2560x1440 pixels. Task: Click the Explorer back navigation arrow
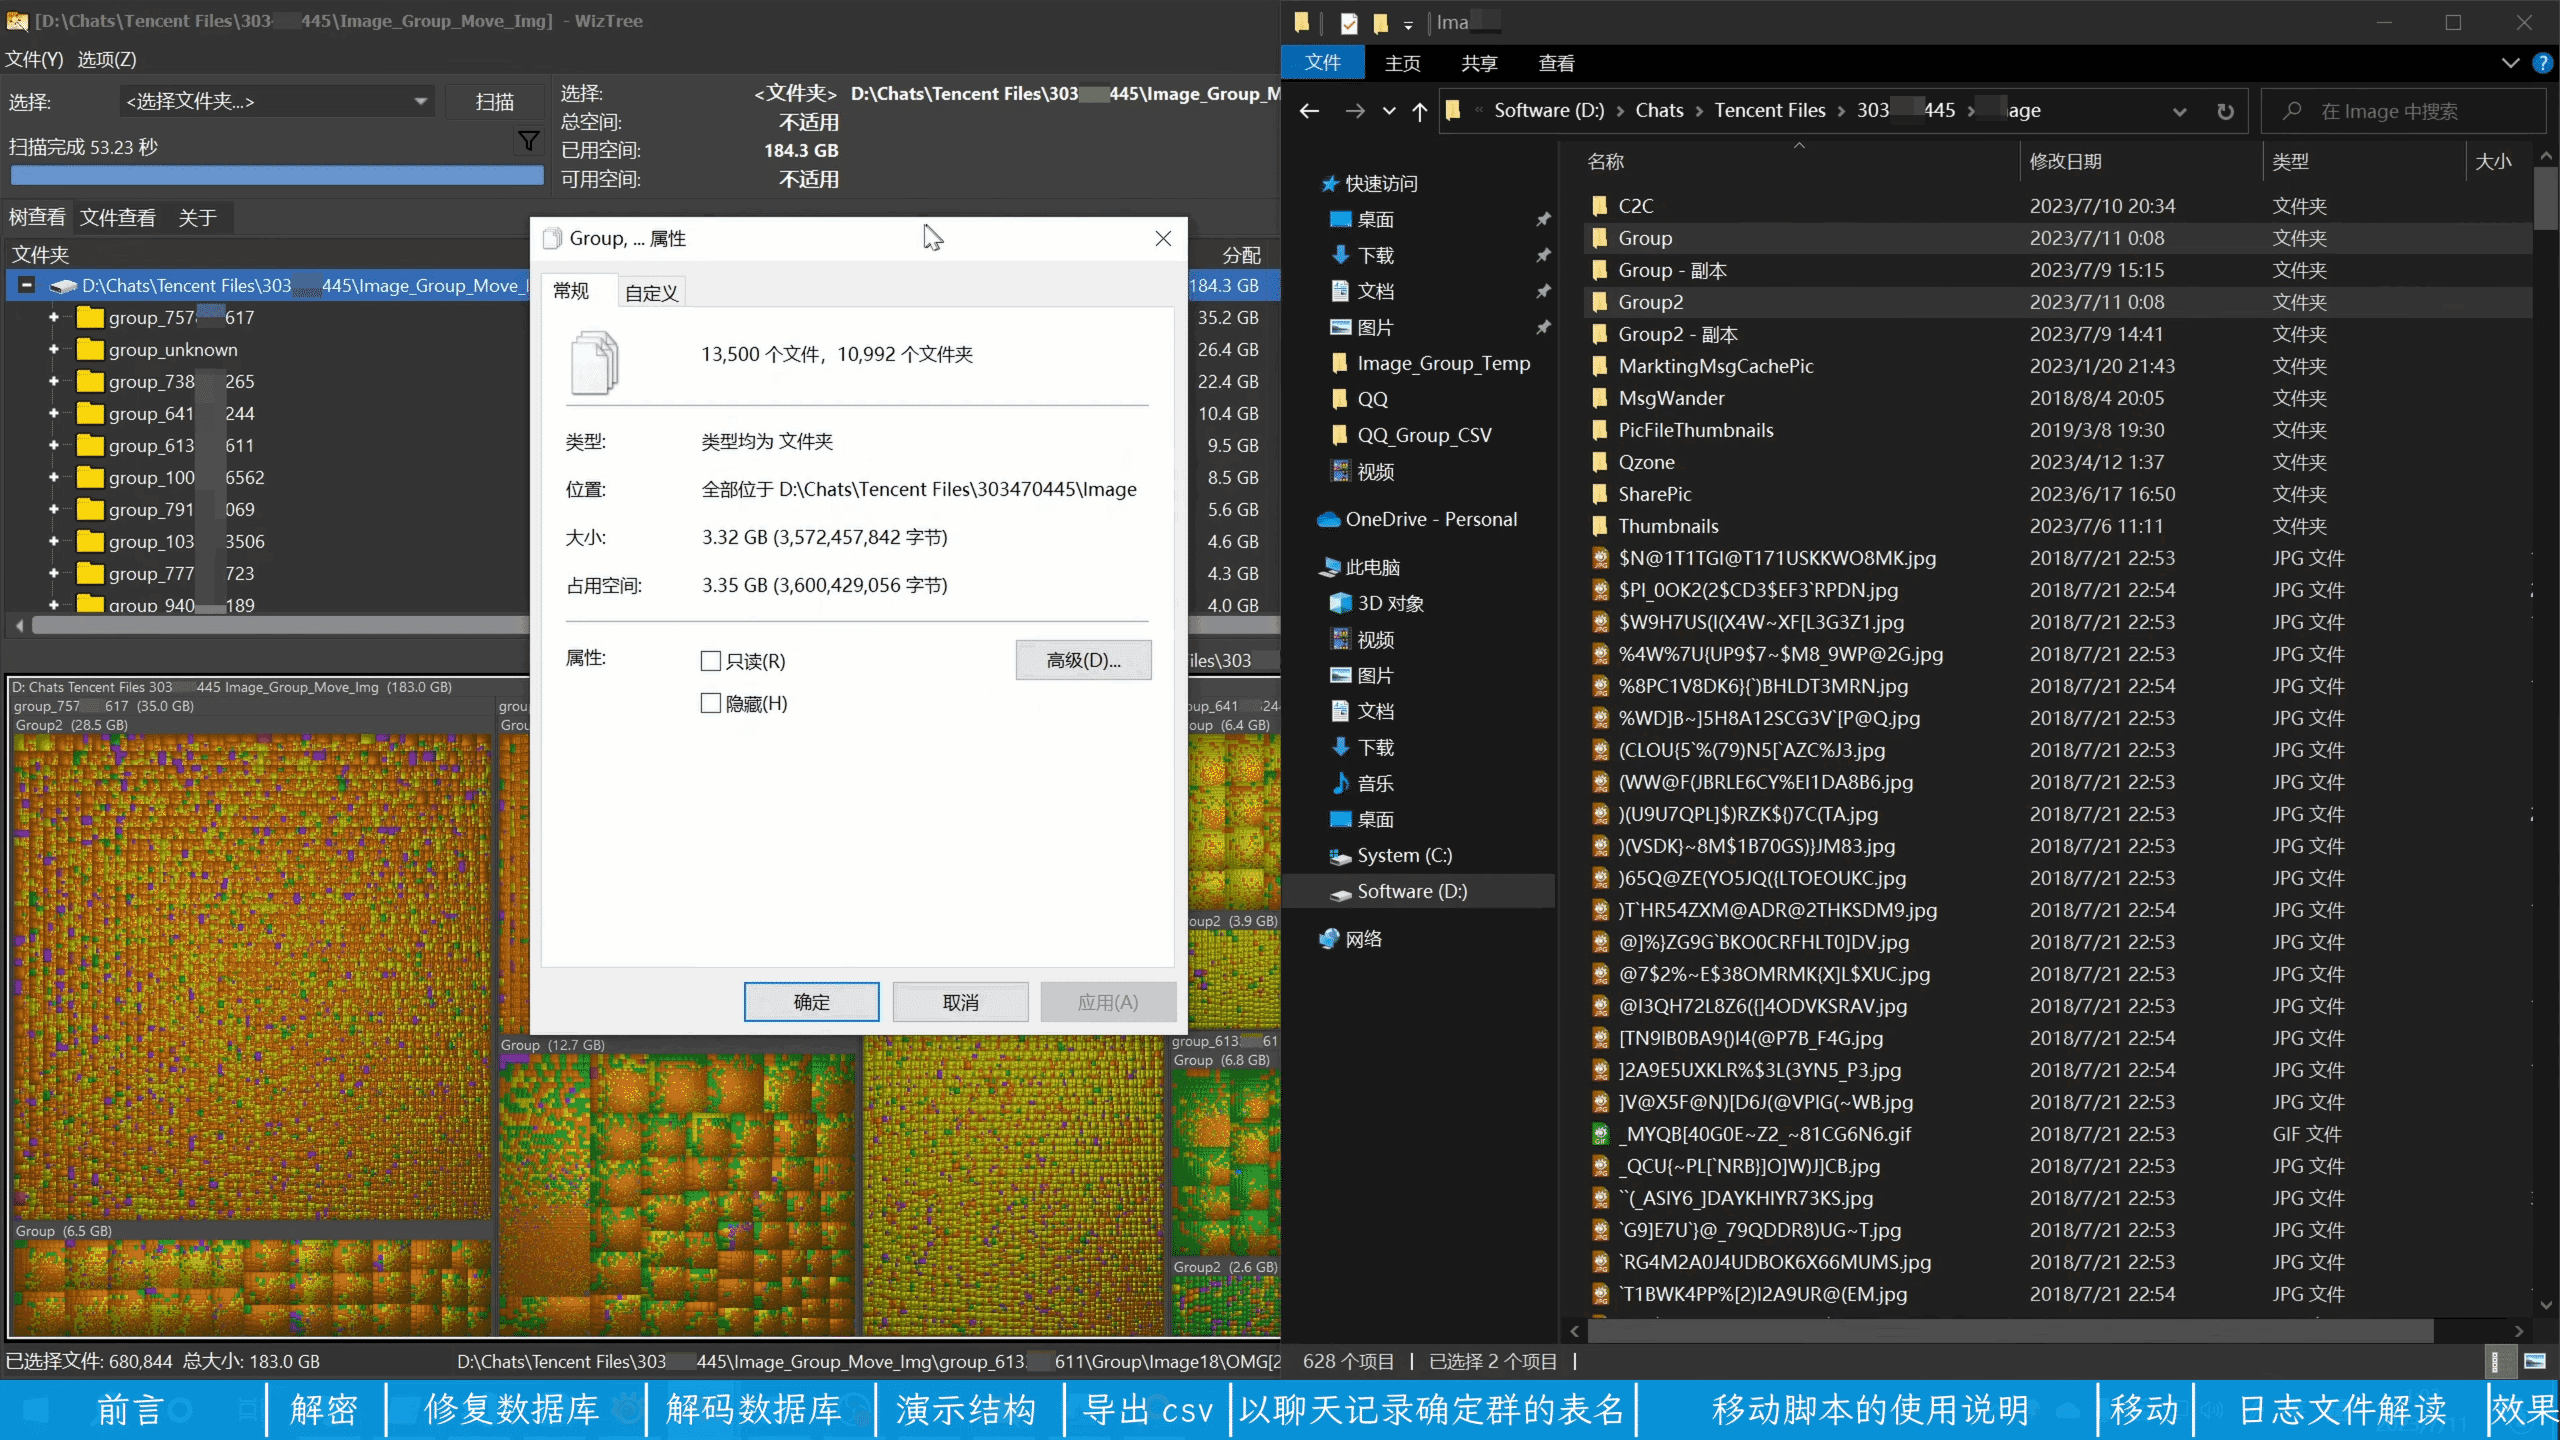[x=1309, y=111]
